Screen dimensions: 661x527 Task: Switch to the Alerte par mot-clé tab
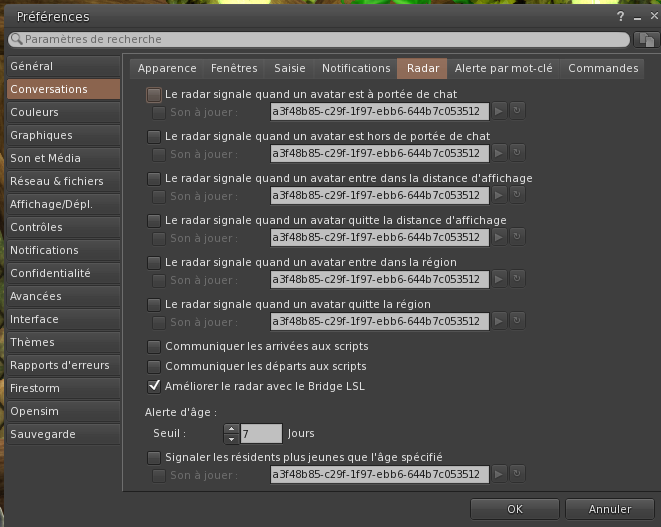pyautogui.click(x=505, y=68)
